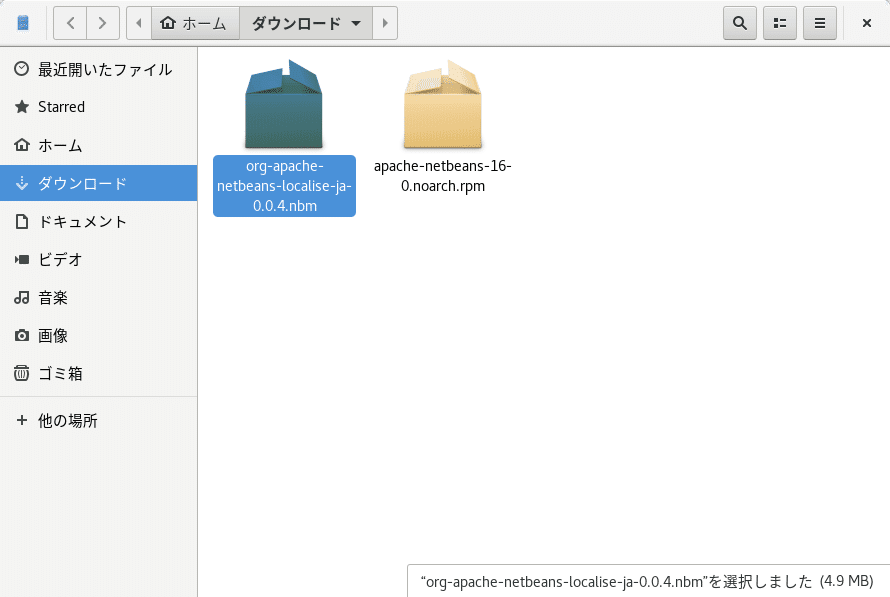This screenshot has height=597, width=890.
Task: Click the Files app icon in header
Action: (23, 23)
